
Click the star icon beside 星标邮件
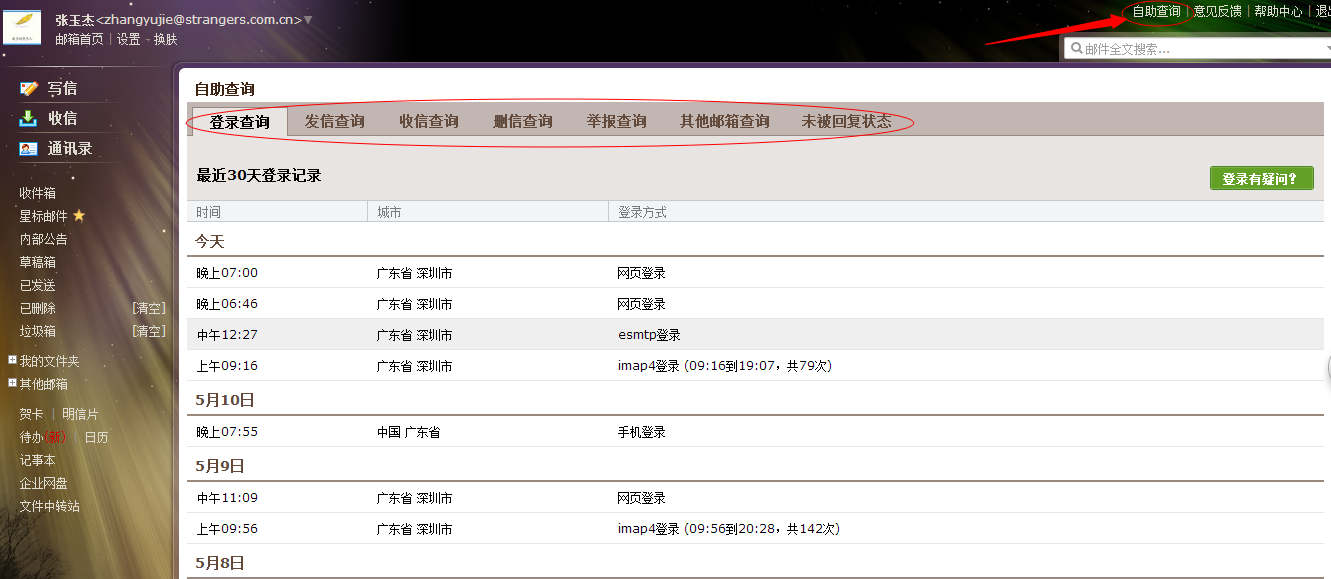(79, 216)
